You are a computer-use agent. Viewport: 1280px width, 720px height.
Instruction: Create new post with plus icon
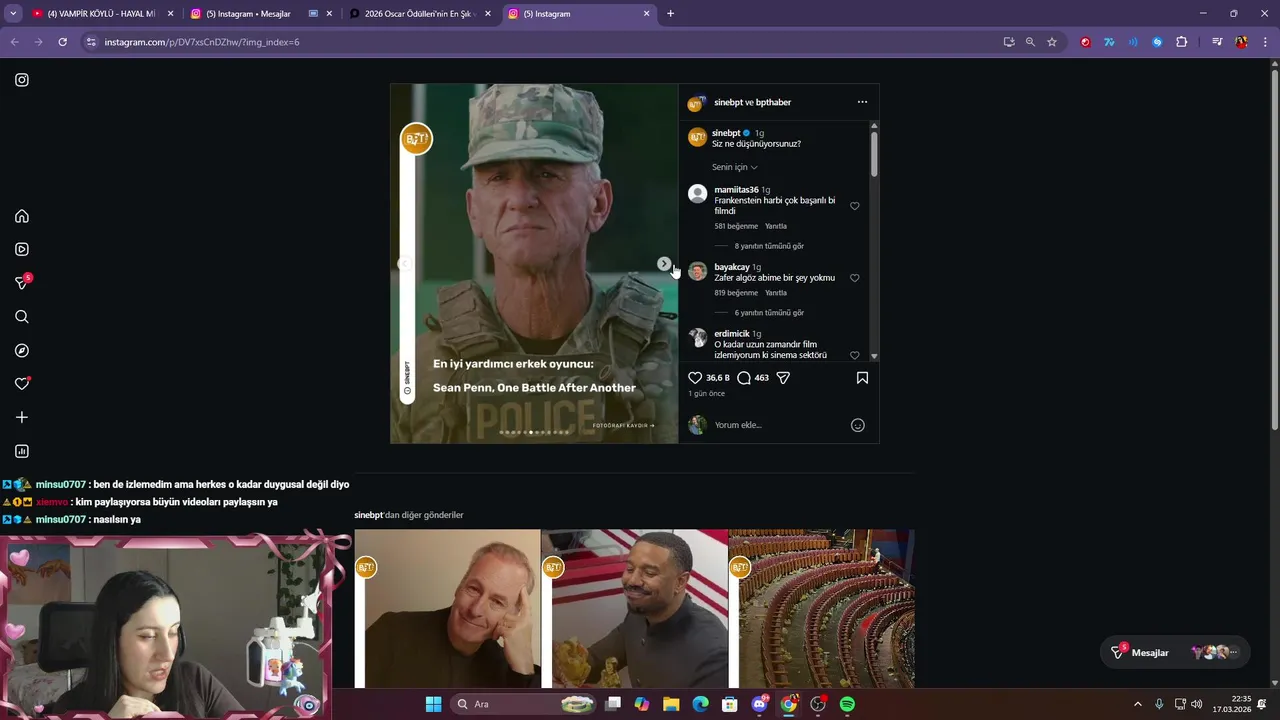22,417
